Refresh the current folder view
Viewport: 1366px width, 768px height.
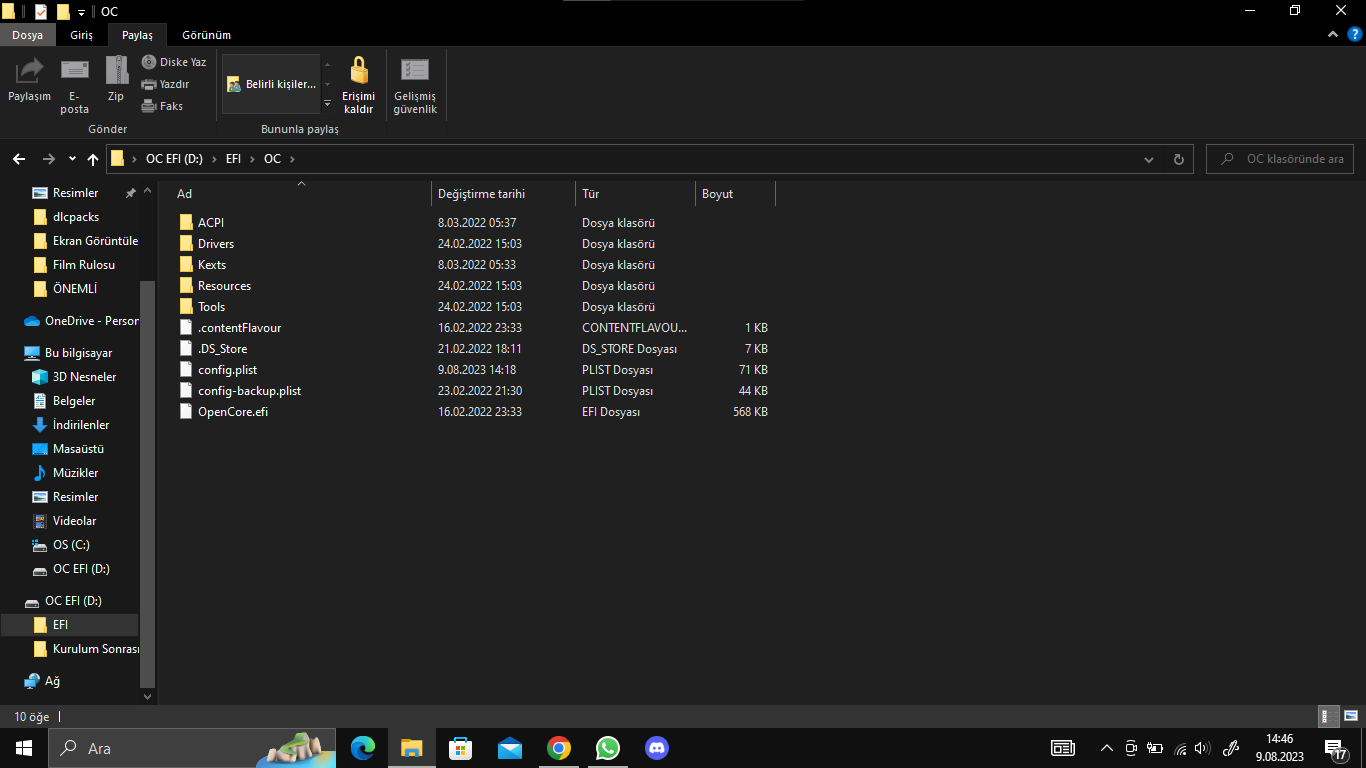[x=1178, y=159]
